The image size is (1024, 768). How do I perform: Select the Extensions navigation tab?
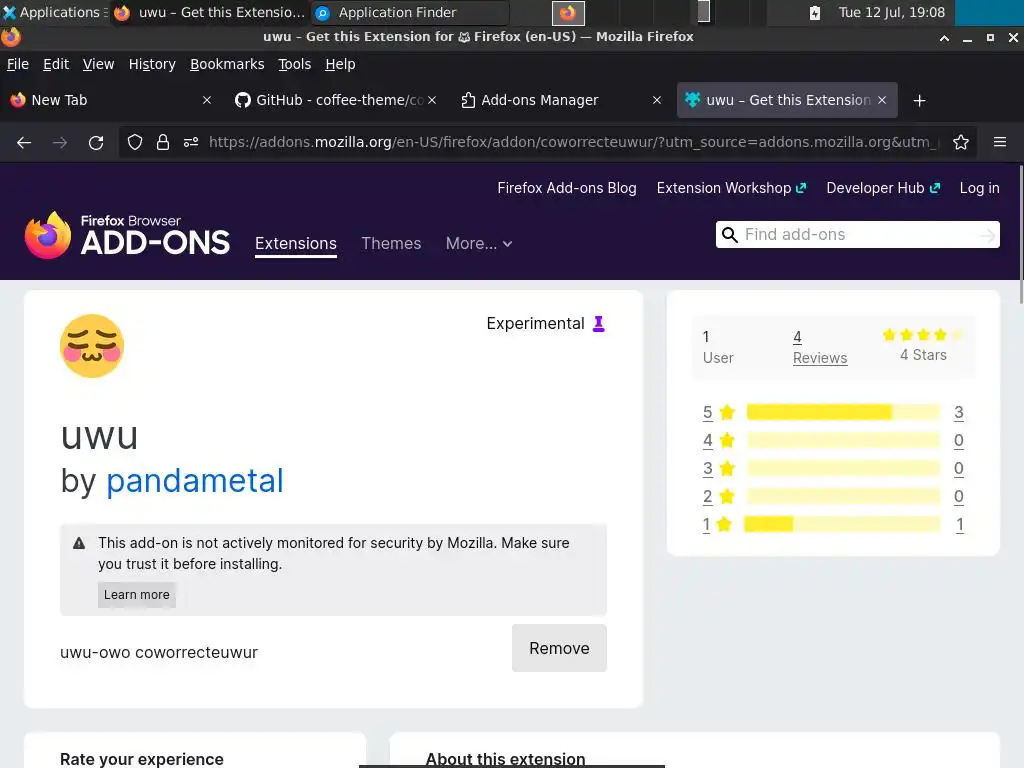(296, 244)
